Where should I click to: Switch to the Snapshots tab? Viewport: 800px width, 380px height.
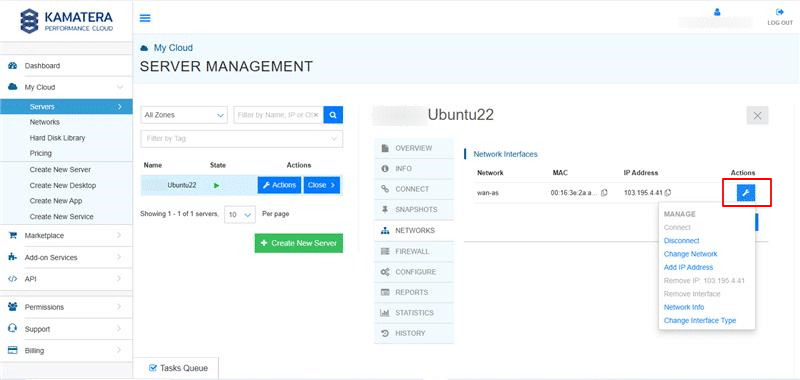click(413, 210)
